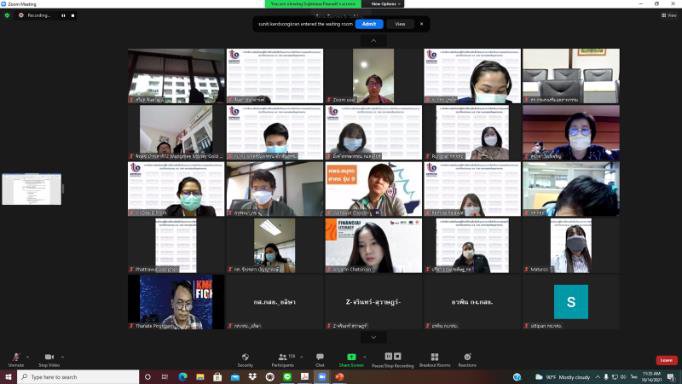Click View in waiting room notification
The height and width of the screenshot is (384, 682).
400,24
